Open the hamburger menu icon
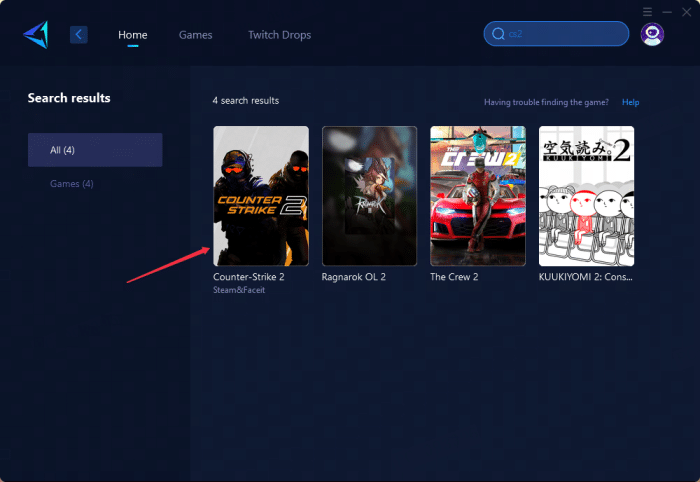This screenshot has width=700, height=482. [647, 12]
